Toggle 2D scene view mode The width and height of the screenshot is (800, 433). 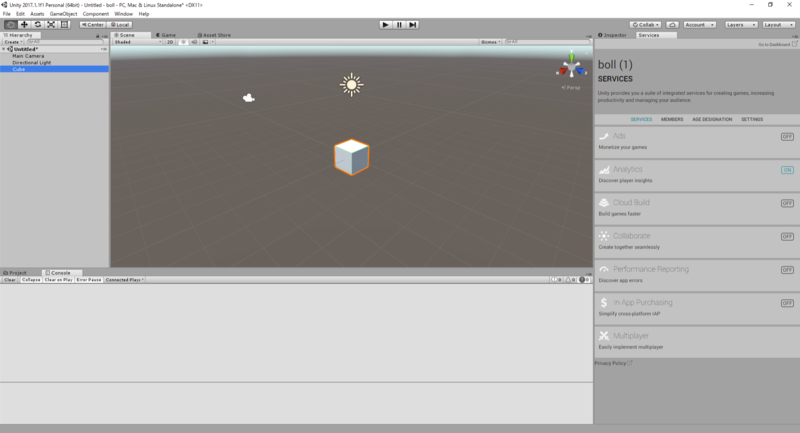[x=170, y=42]
